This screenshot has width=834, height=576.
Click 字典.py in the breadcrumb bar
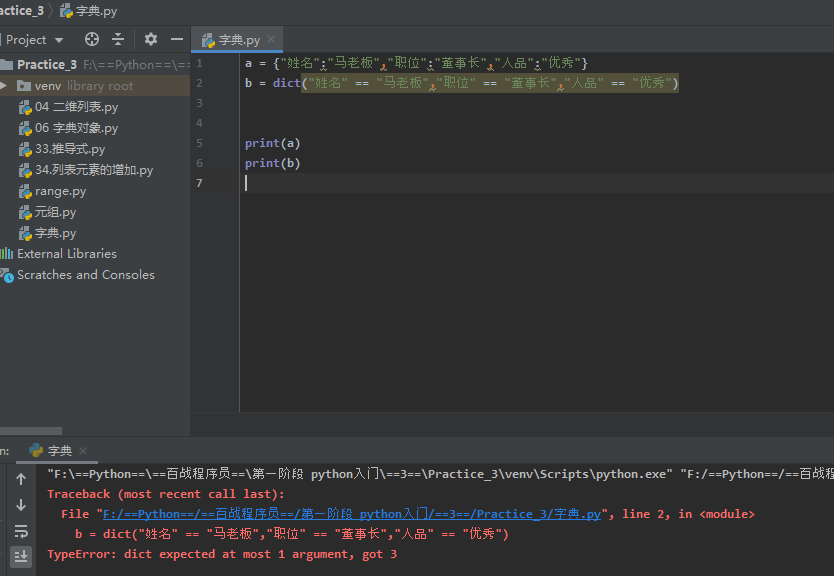coord(89,11)
